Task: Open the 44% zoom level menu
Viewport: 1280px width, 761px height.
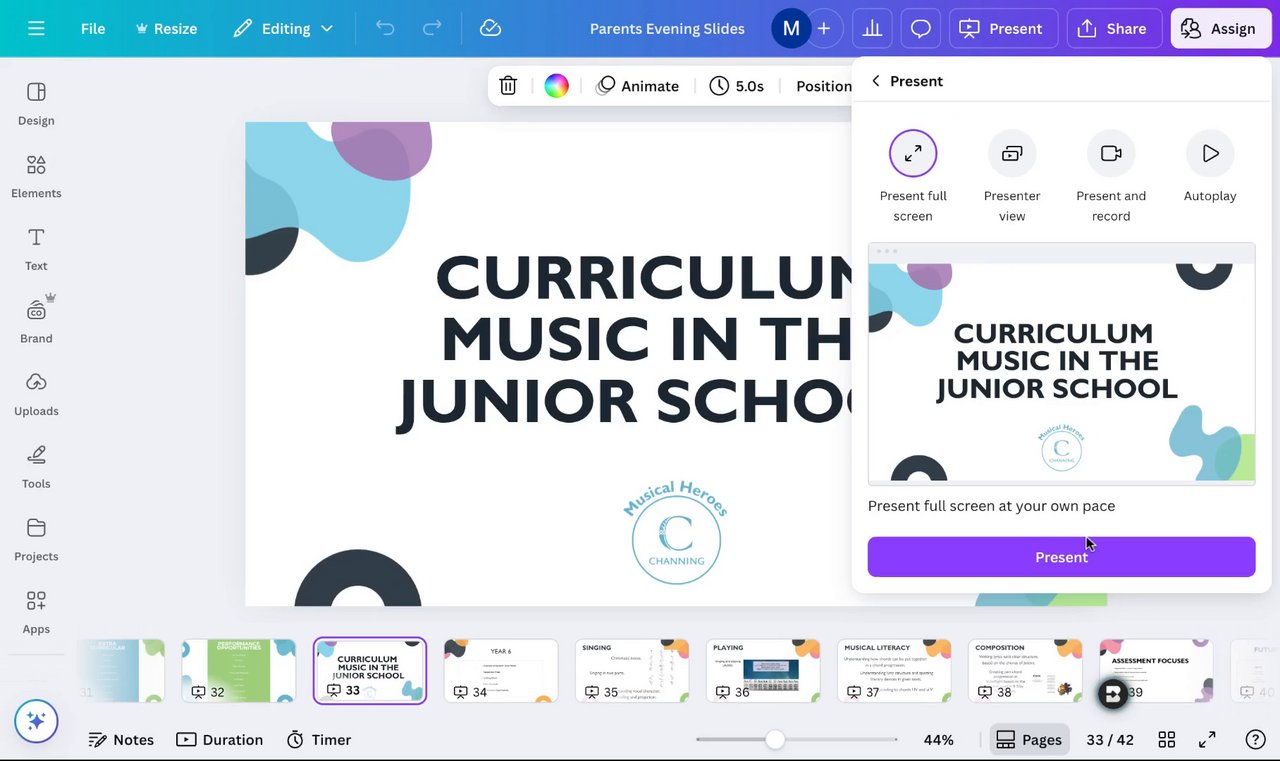Action: click(x=938, y=740)
